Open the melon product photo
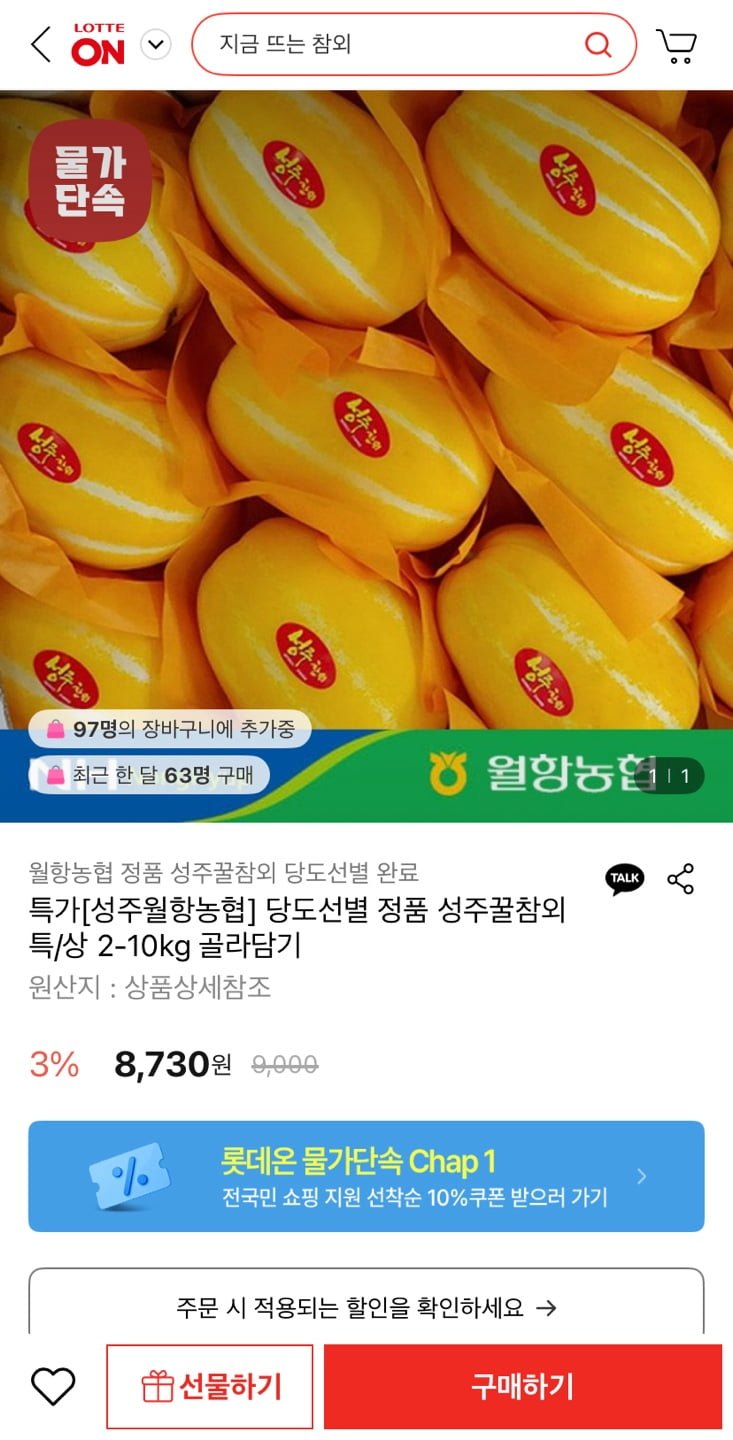Viewport: 733px width, 1440px height. pos(366,456)
